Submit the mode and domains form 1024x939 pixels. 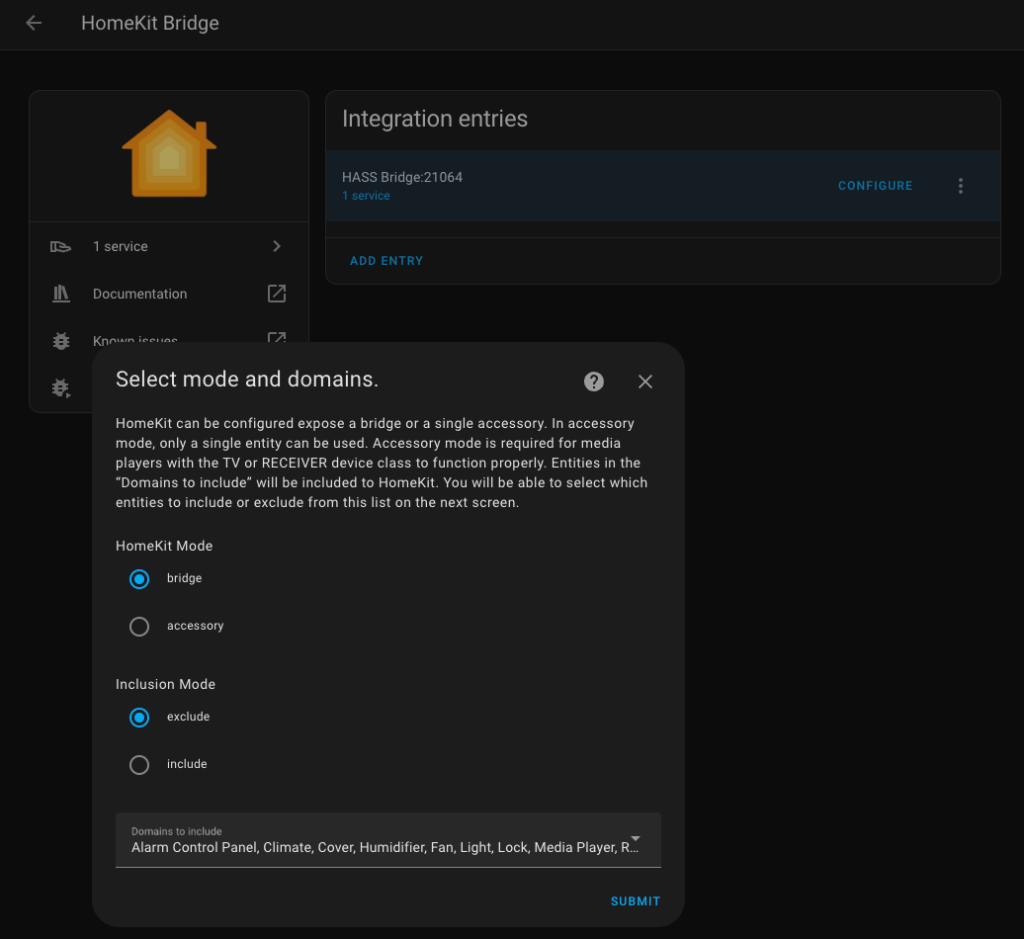[x=635, y=901]
